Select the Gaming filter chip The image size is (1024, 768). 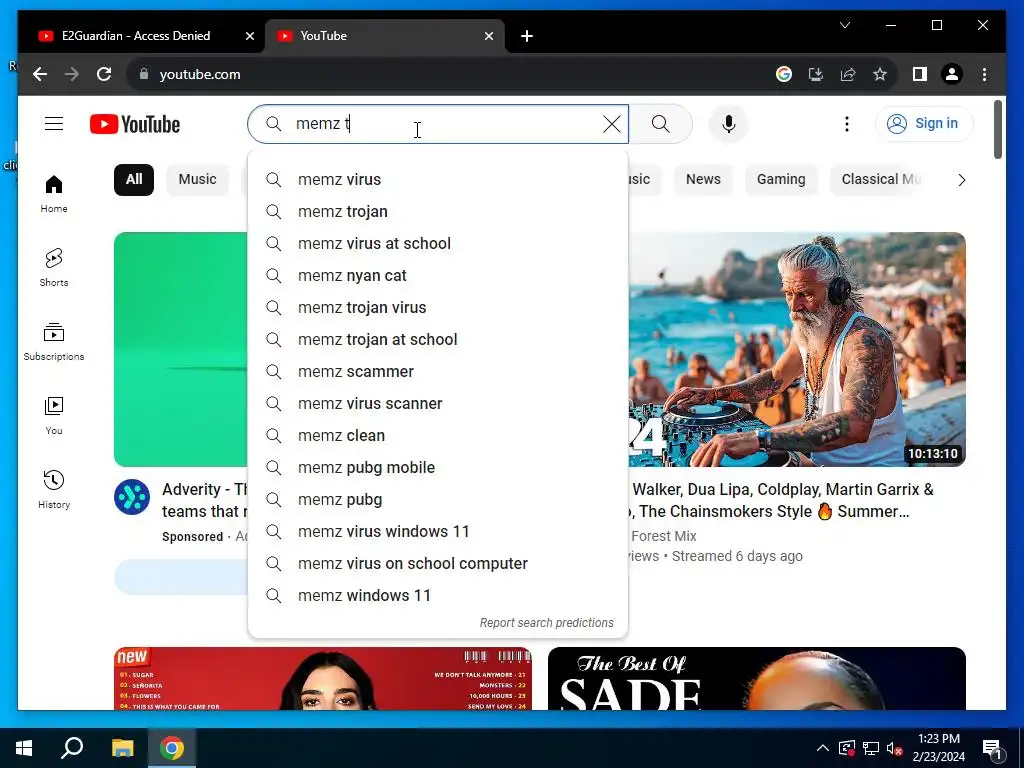pos(781,180)
